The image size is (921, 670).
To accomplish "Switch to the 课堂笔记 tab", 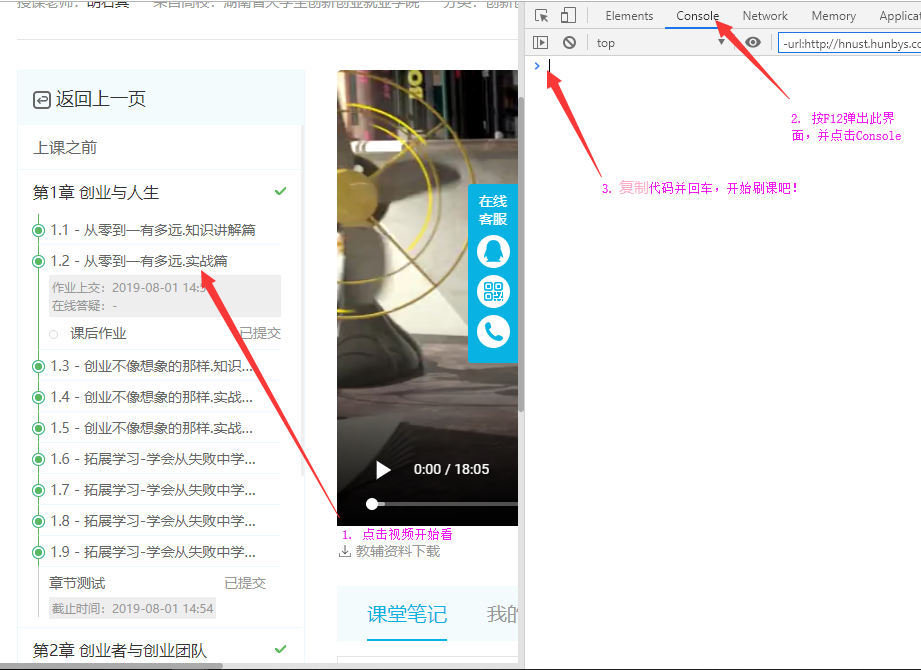I will pos(407,614).
